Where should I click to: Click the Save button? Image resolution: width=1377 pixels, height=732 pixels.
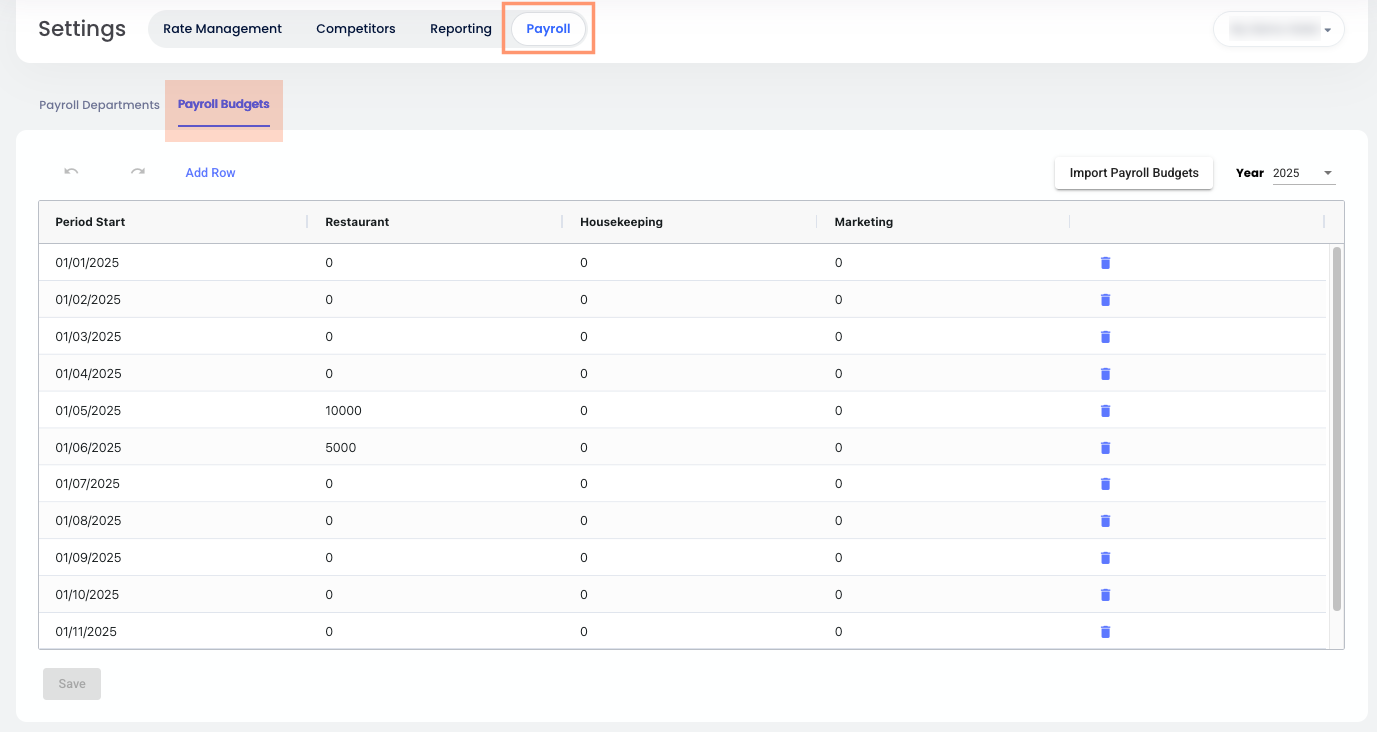tap(72, 684)
